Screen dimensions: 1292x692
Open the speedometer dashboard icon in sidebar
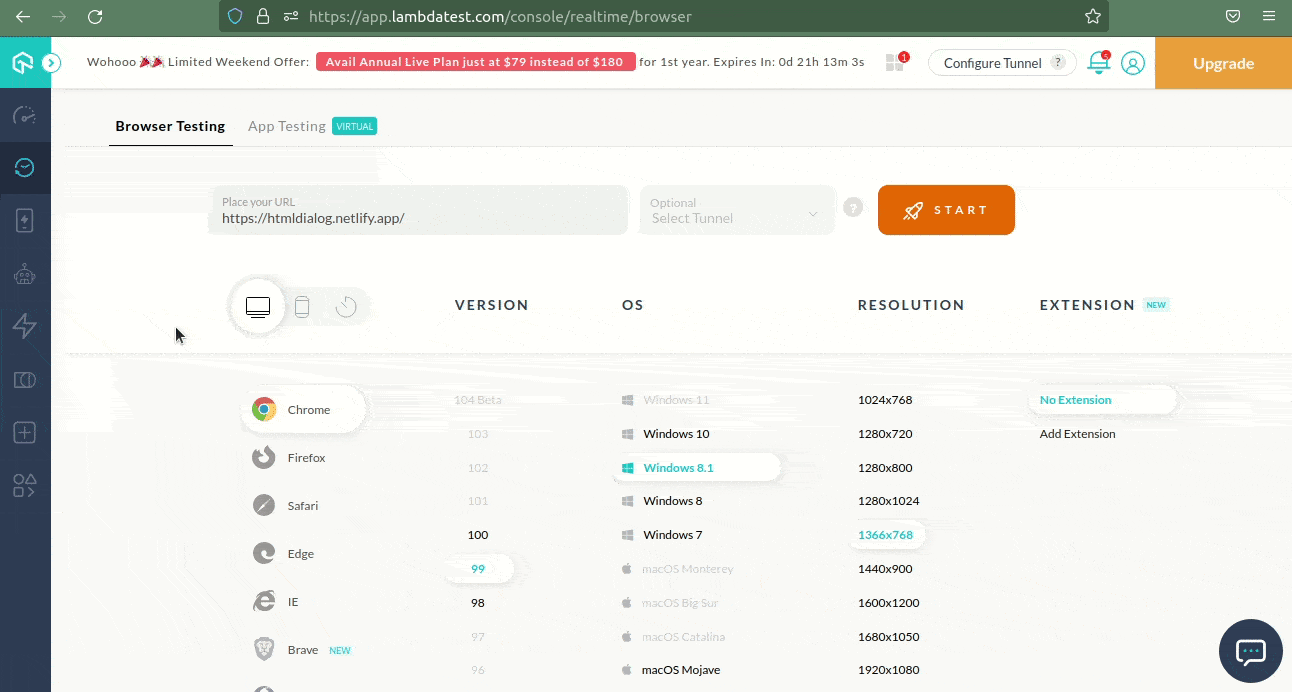click(x=27, y=115)
